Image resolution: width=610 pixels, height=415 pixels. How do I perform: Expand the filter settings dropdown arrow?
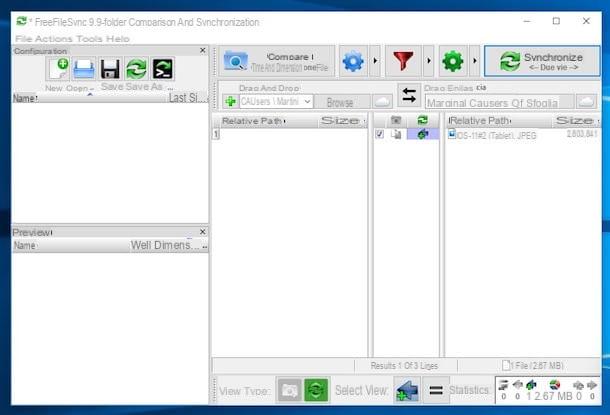[x=429, y=61]
